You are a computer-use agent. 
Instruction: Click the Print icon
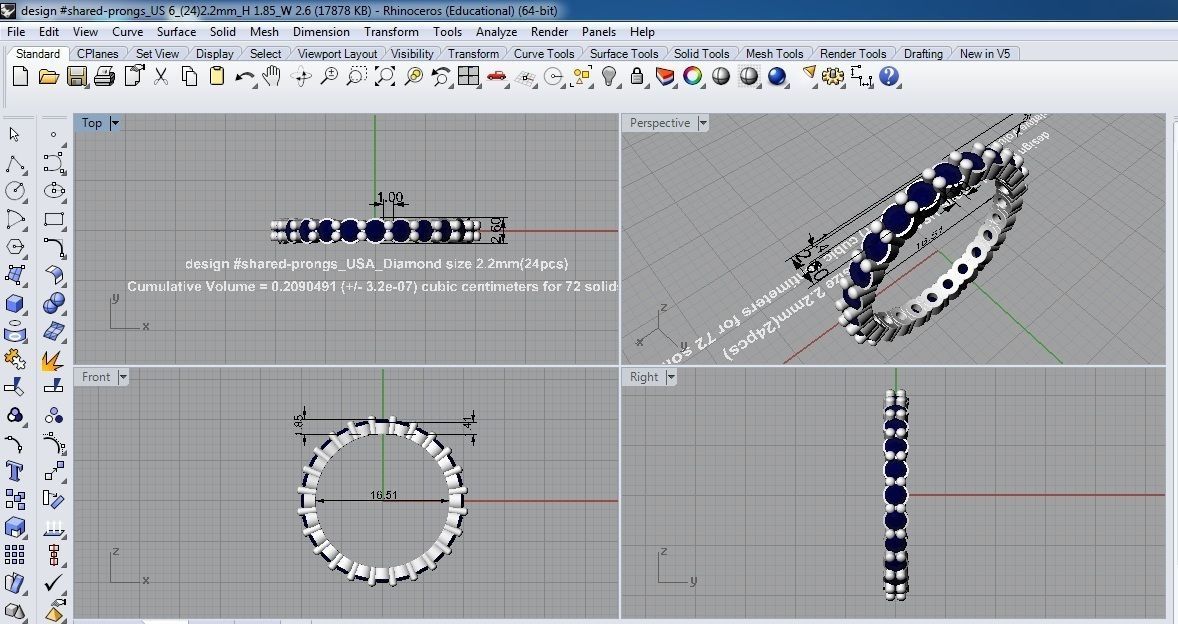(104, 76)
